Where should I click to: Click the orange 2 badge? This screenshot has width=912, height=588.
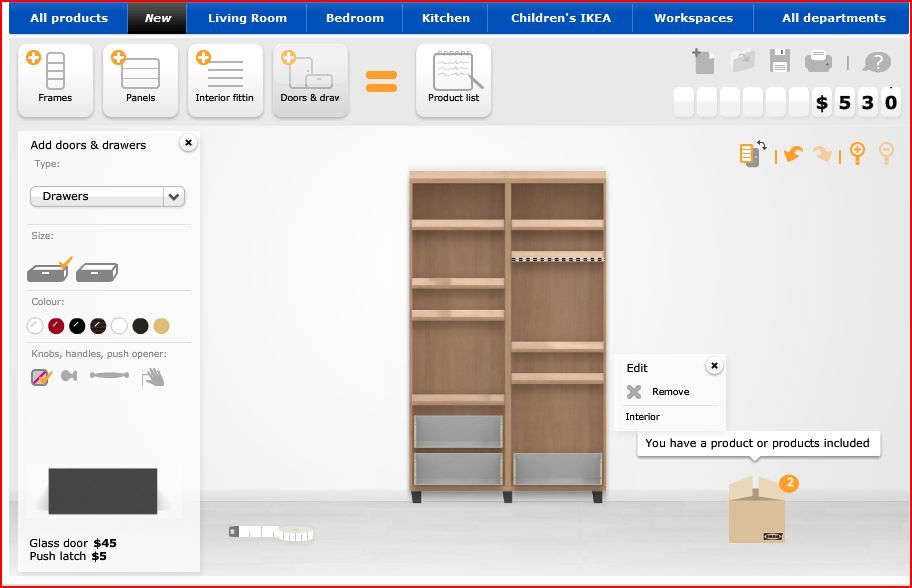pos(789,483)
